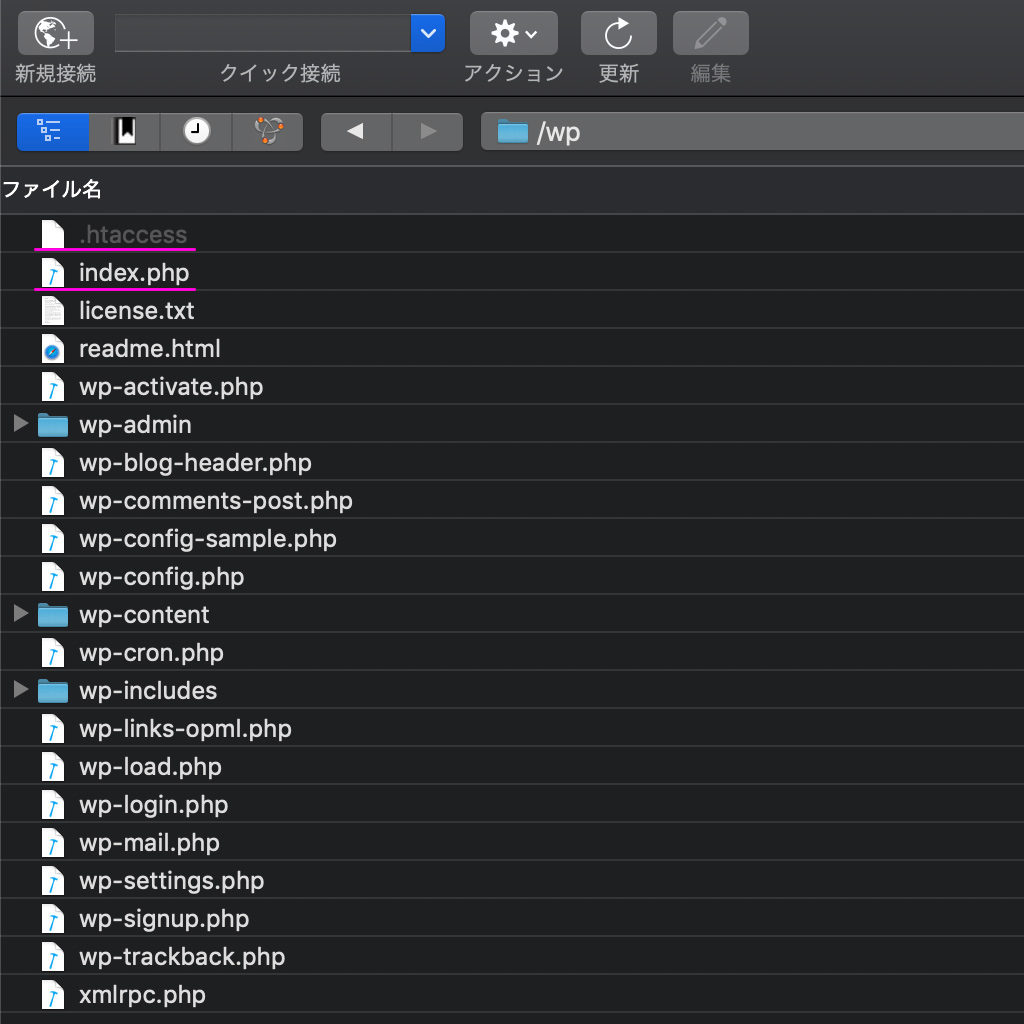Click the wp-signup.php file name
This screenshot has height=1024, width=1024.
(164, 918)
